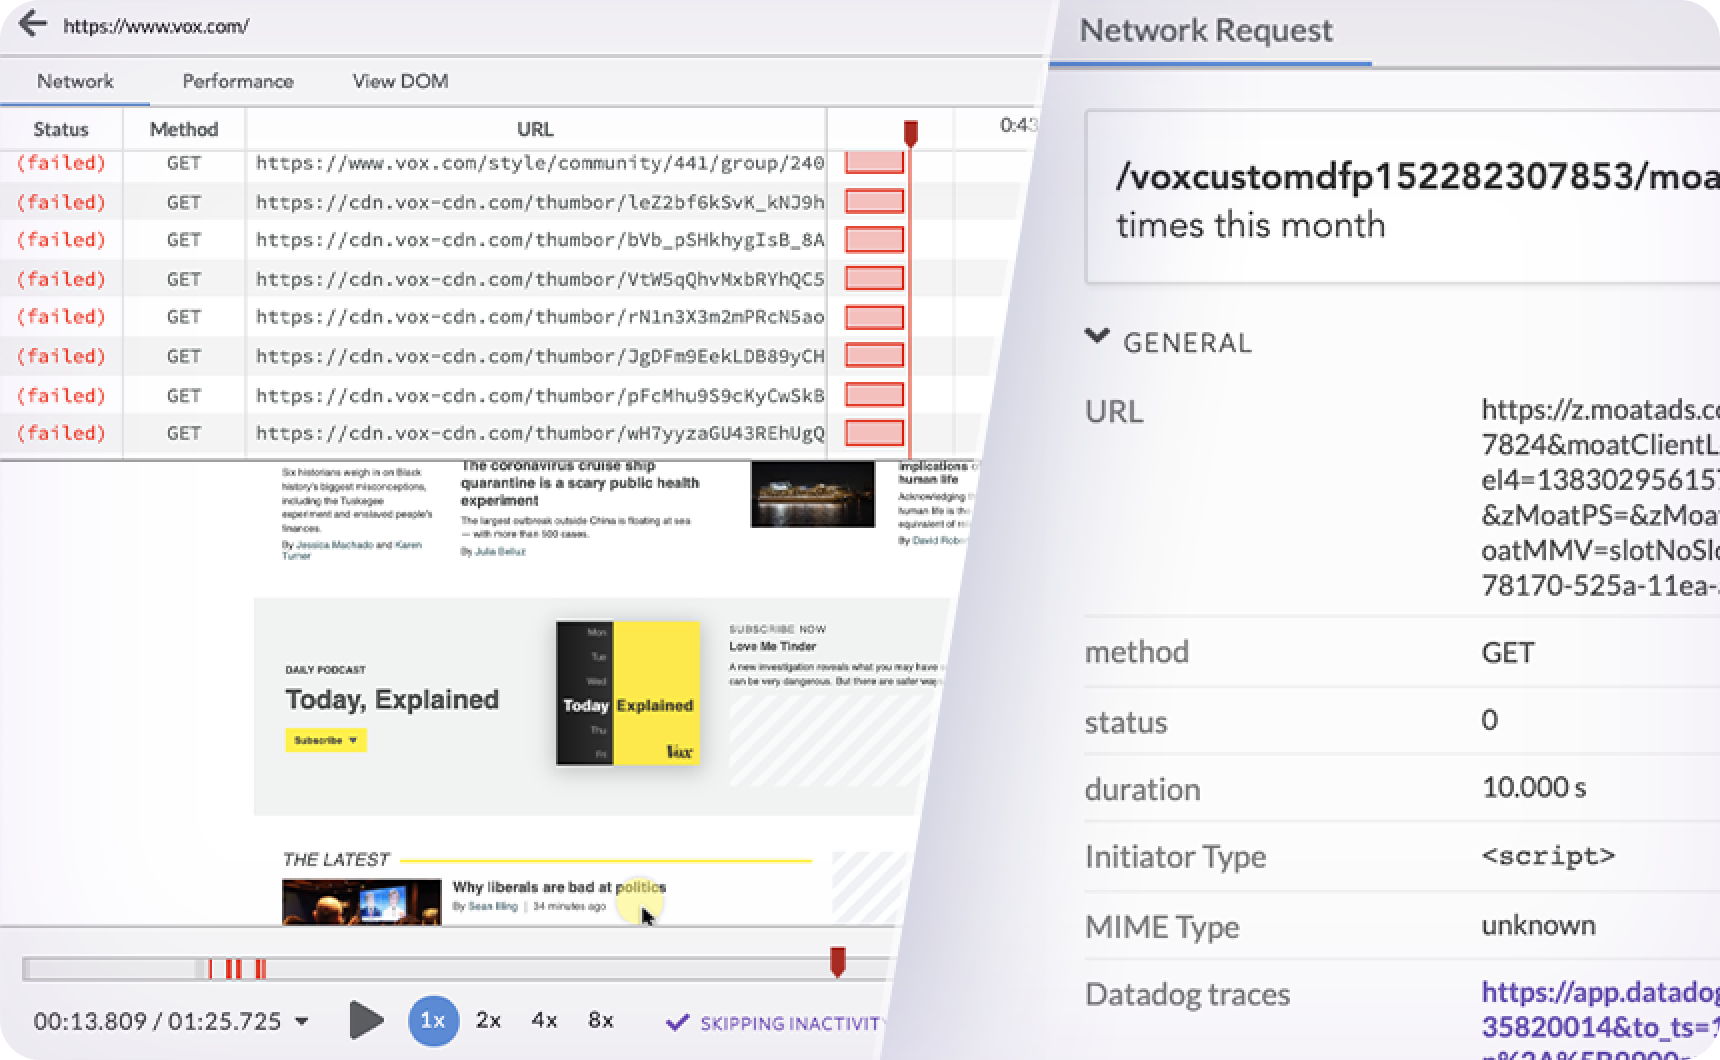
Task: Click the red playhead marker in network timeline header
Action: click(910, 132)
